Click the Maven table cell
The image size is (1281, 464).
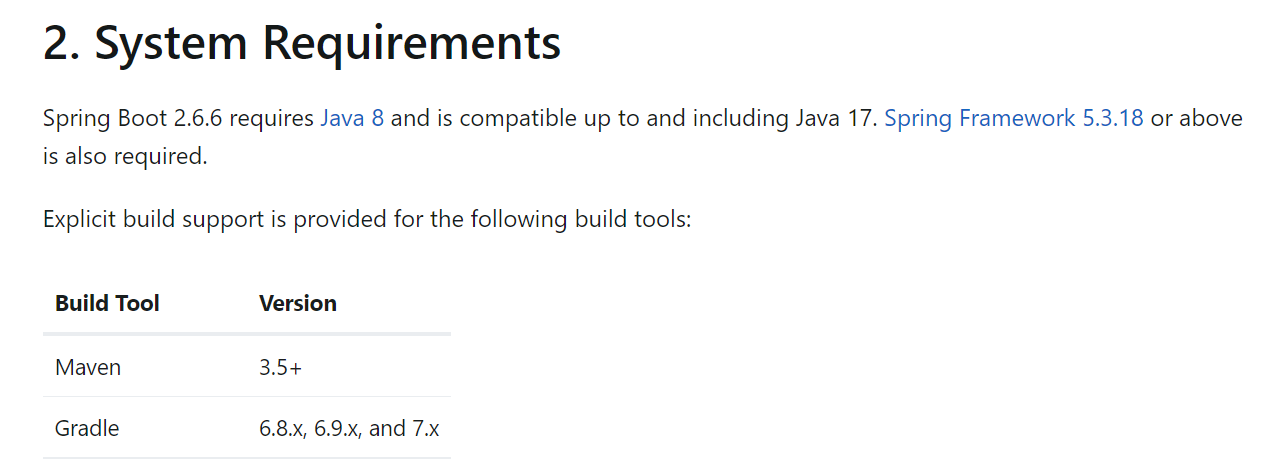coord(88,368)
